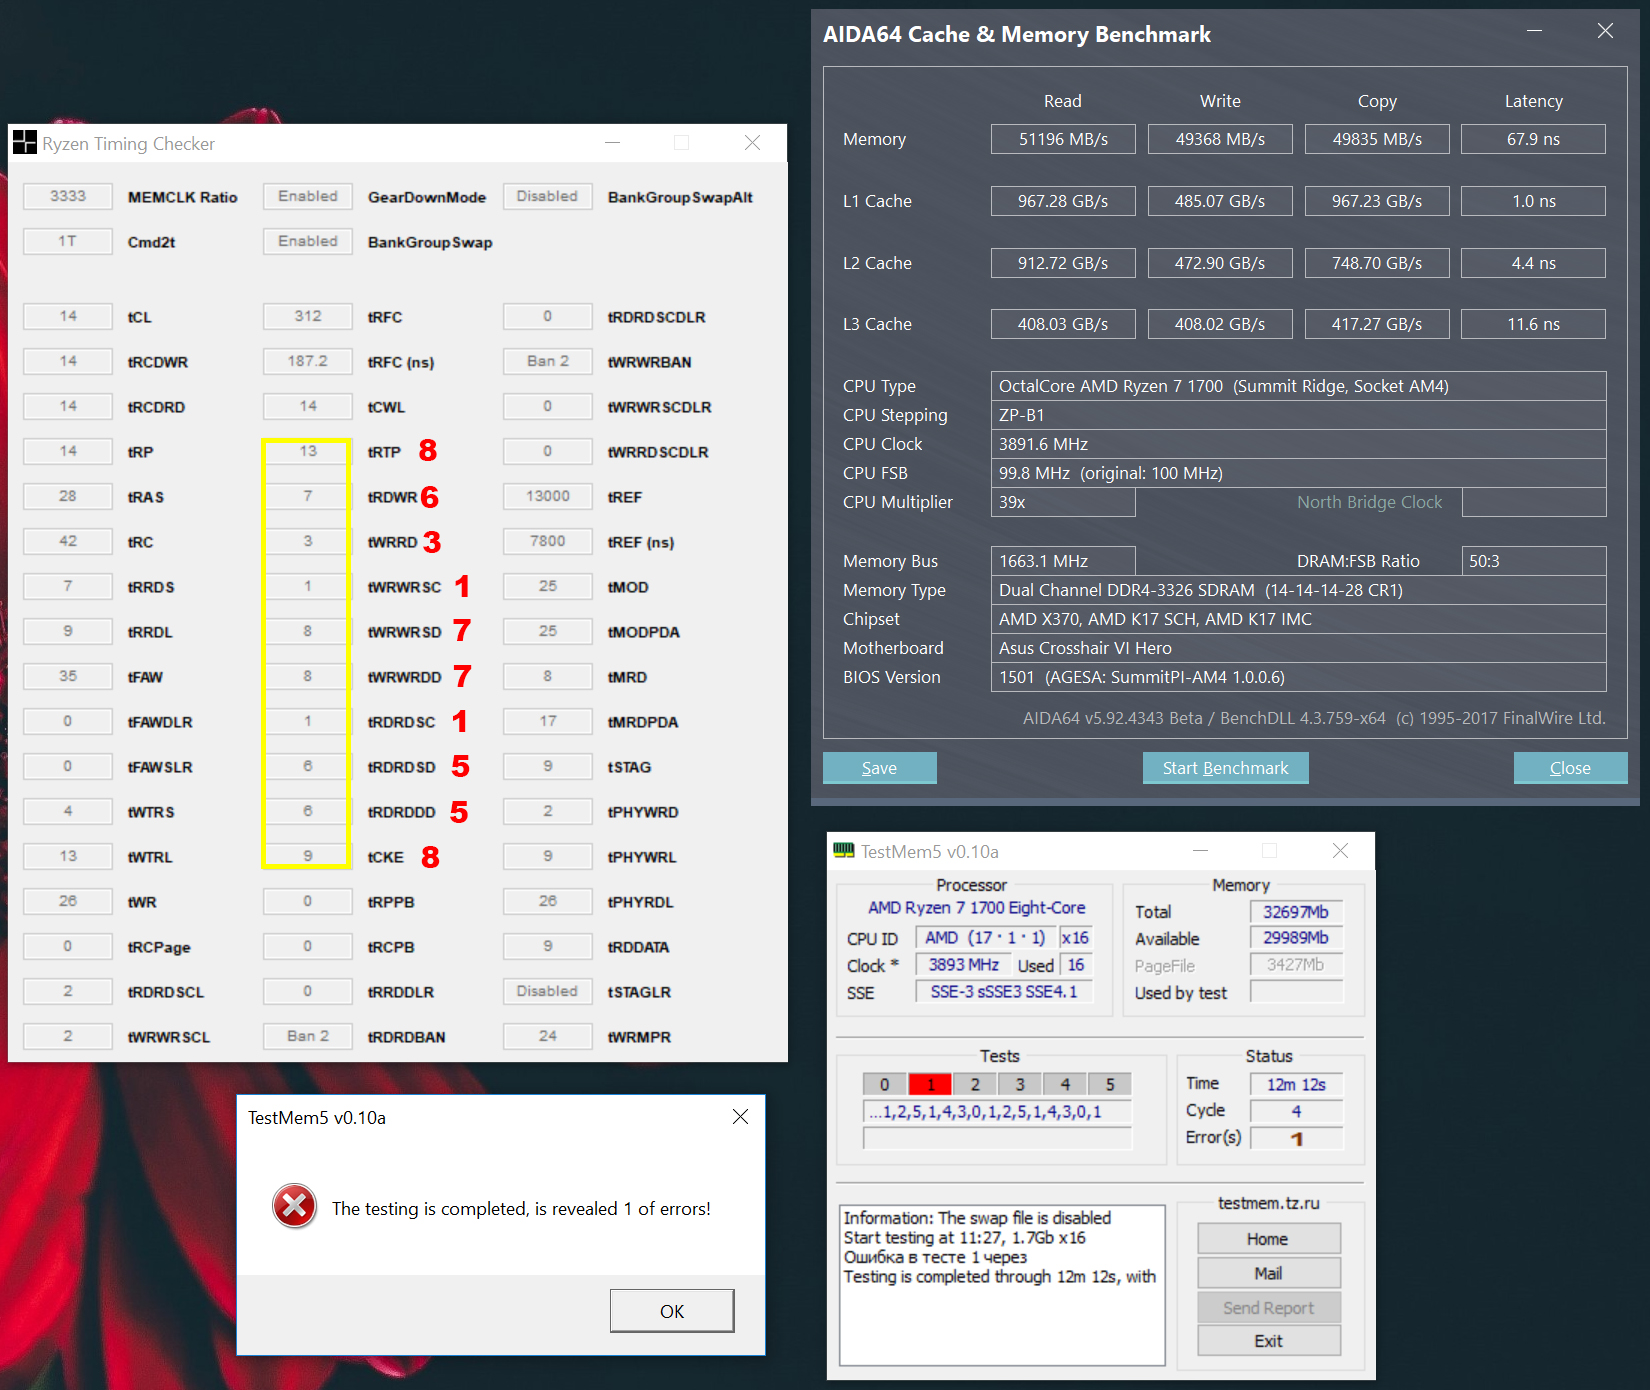Click the tRTP value 13

click(x=308, y=451)
